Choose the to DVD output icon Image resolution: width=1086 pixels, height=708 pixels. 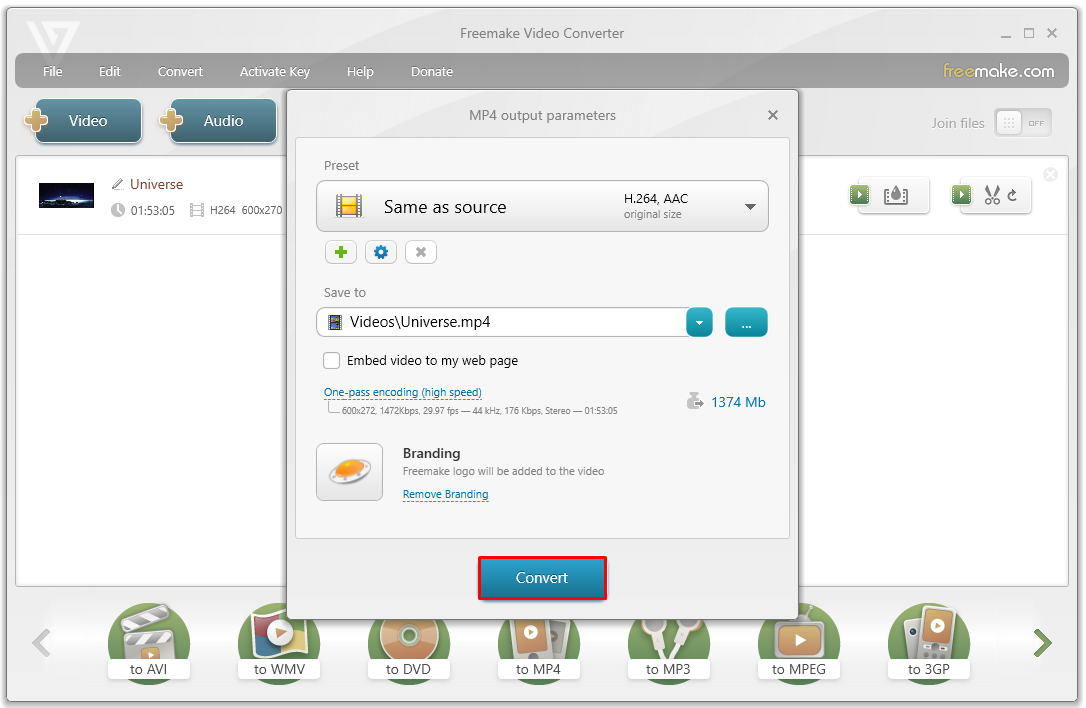point(409,651)
